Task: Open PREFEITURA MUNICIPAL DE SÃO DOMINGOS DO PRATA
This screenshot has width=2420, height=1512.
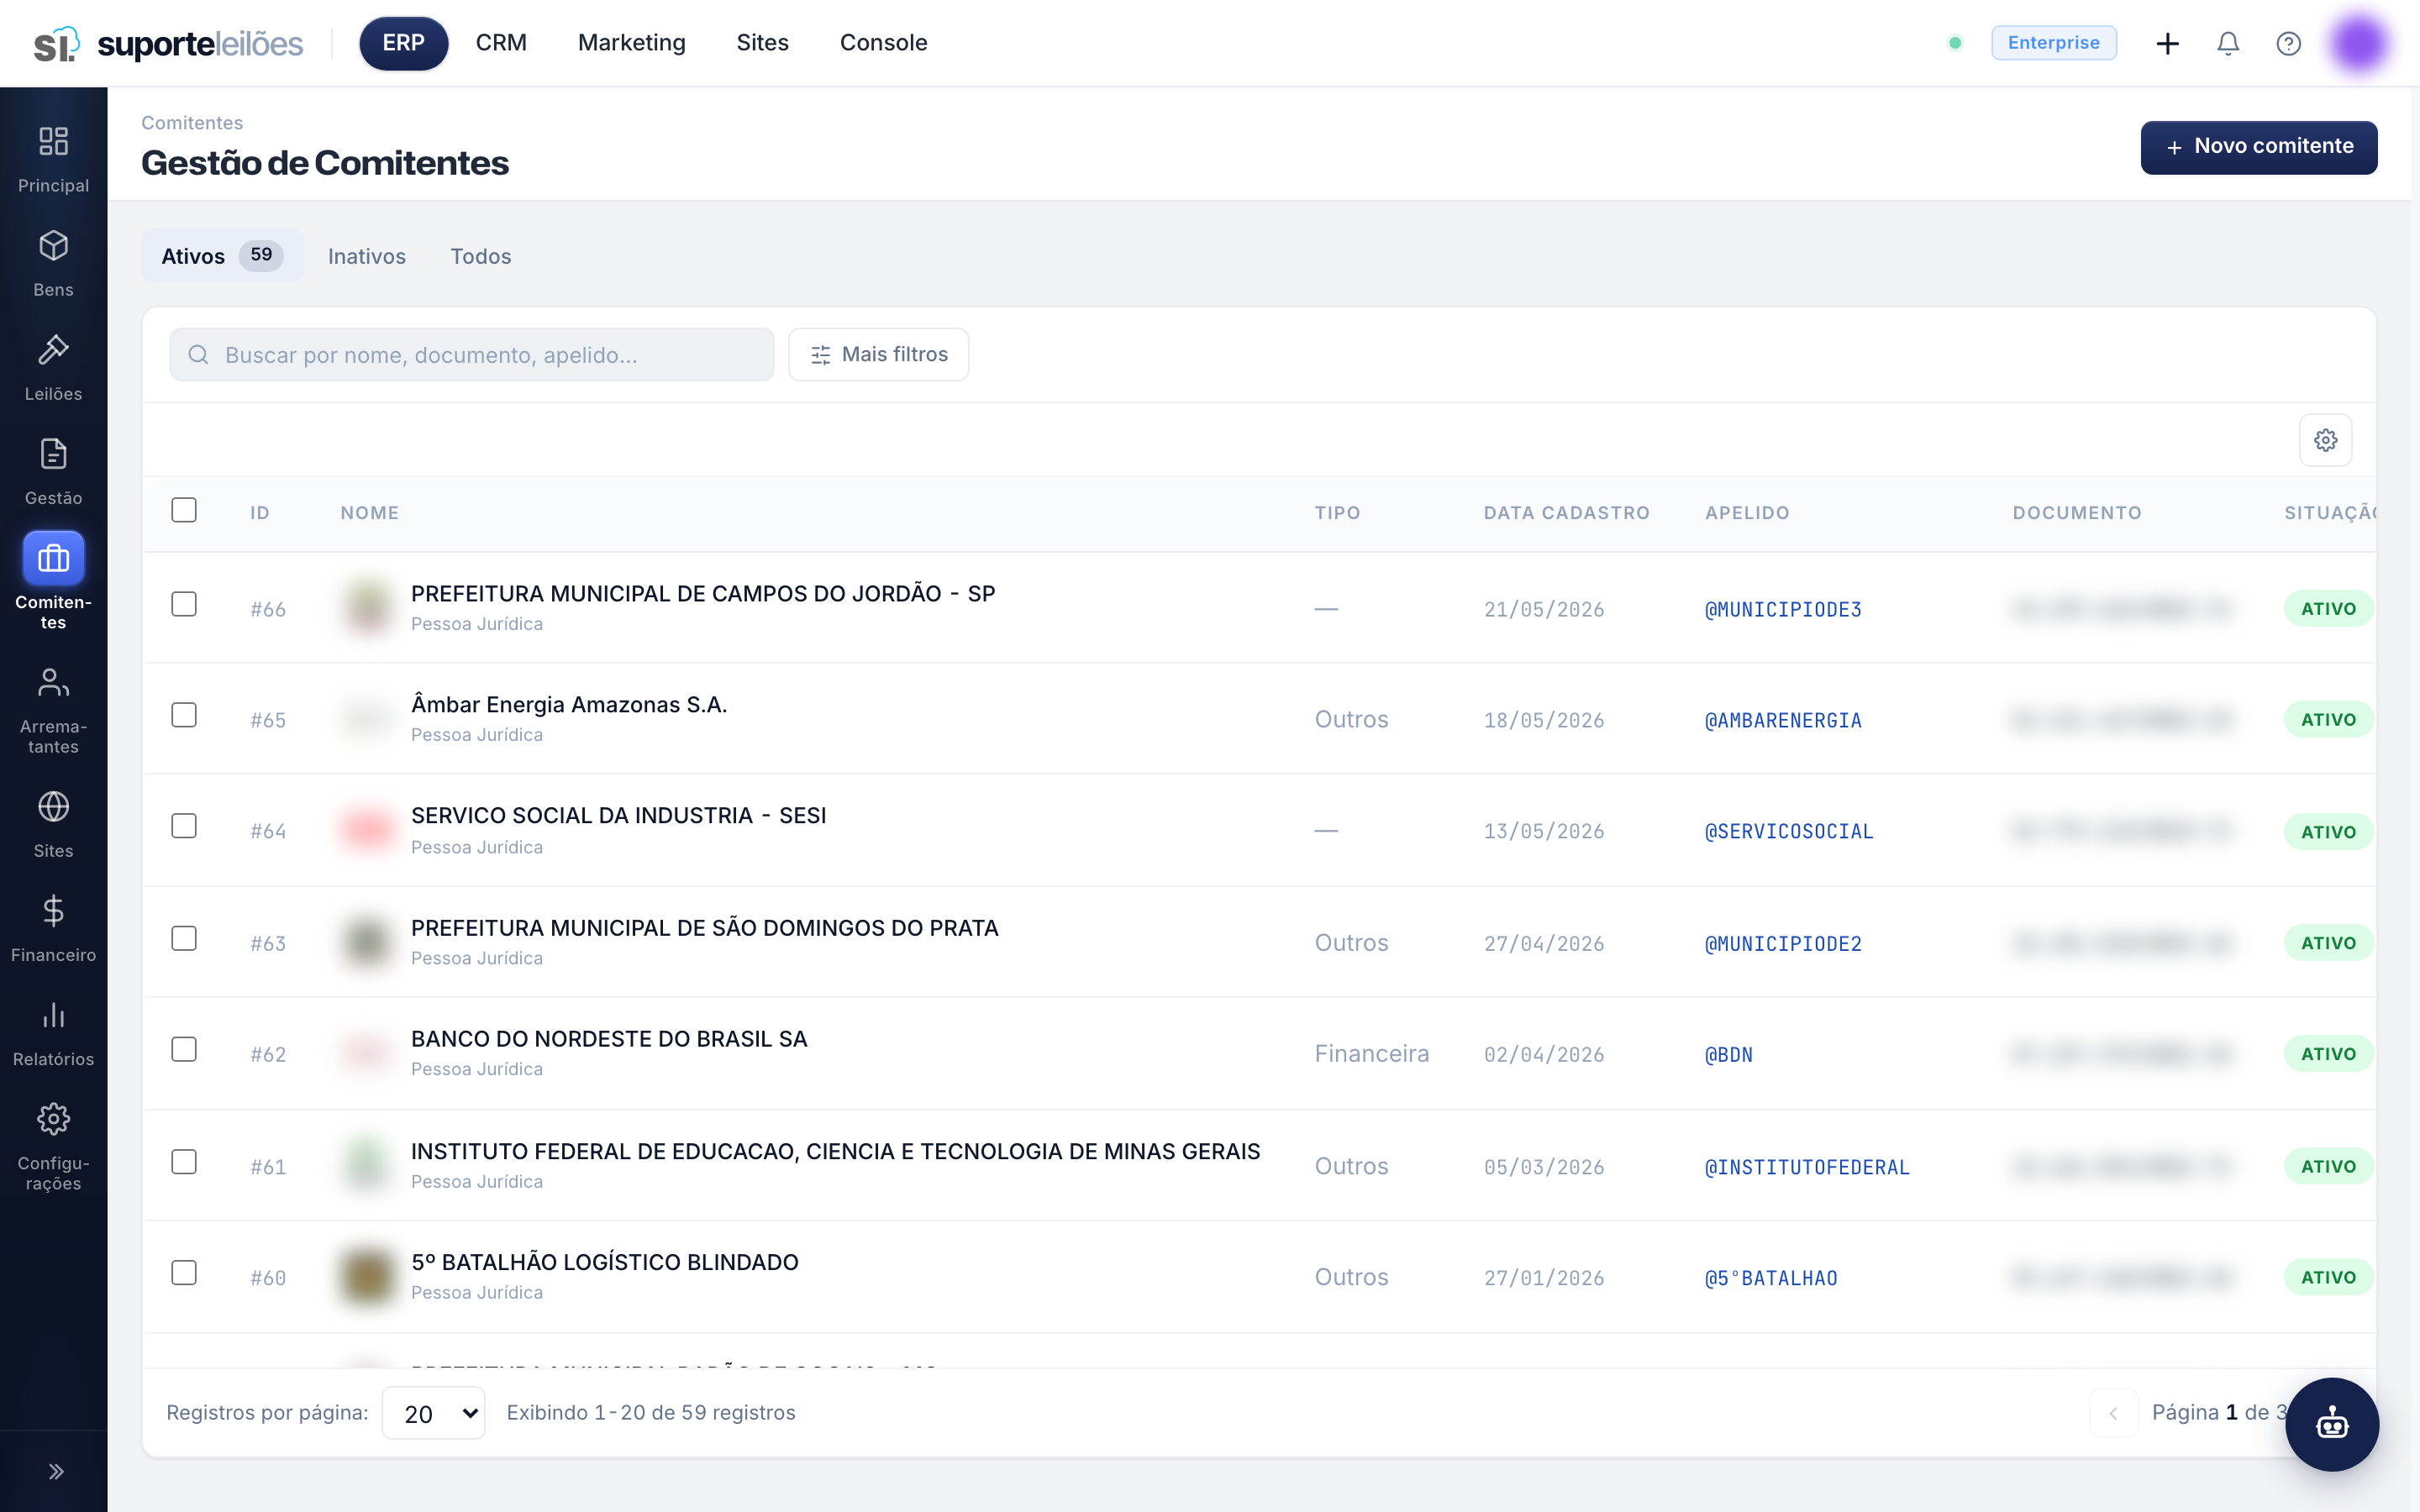Action: [x=704, y=928]
